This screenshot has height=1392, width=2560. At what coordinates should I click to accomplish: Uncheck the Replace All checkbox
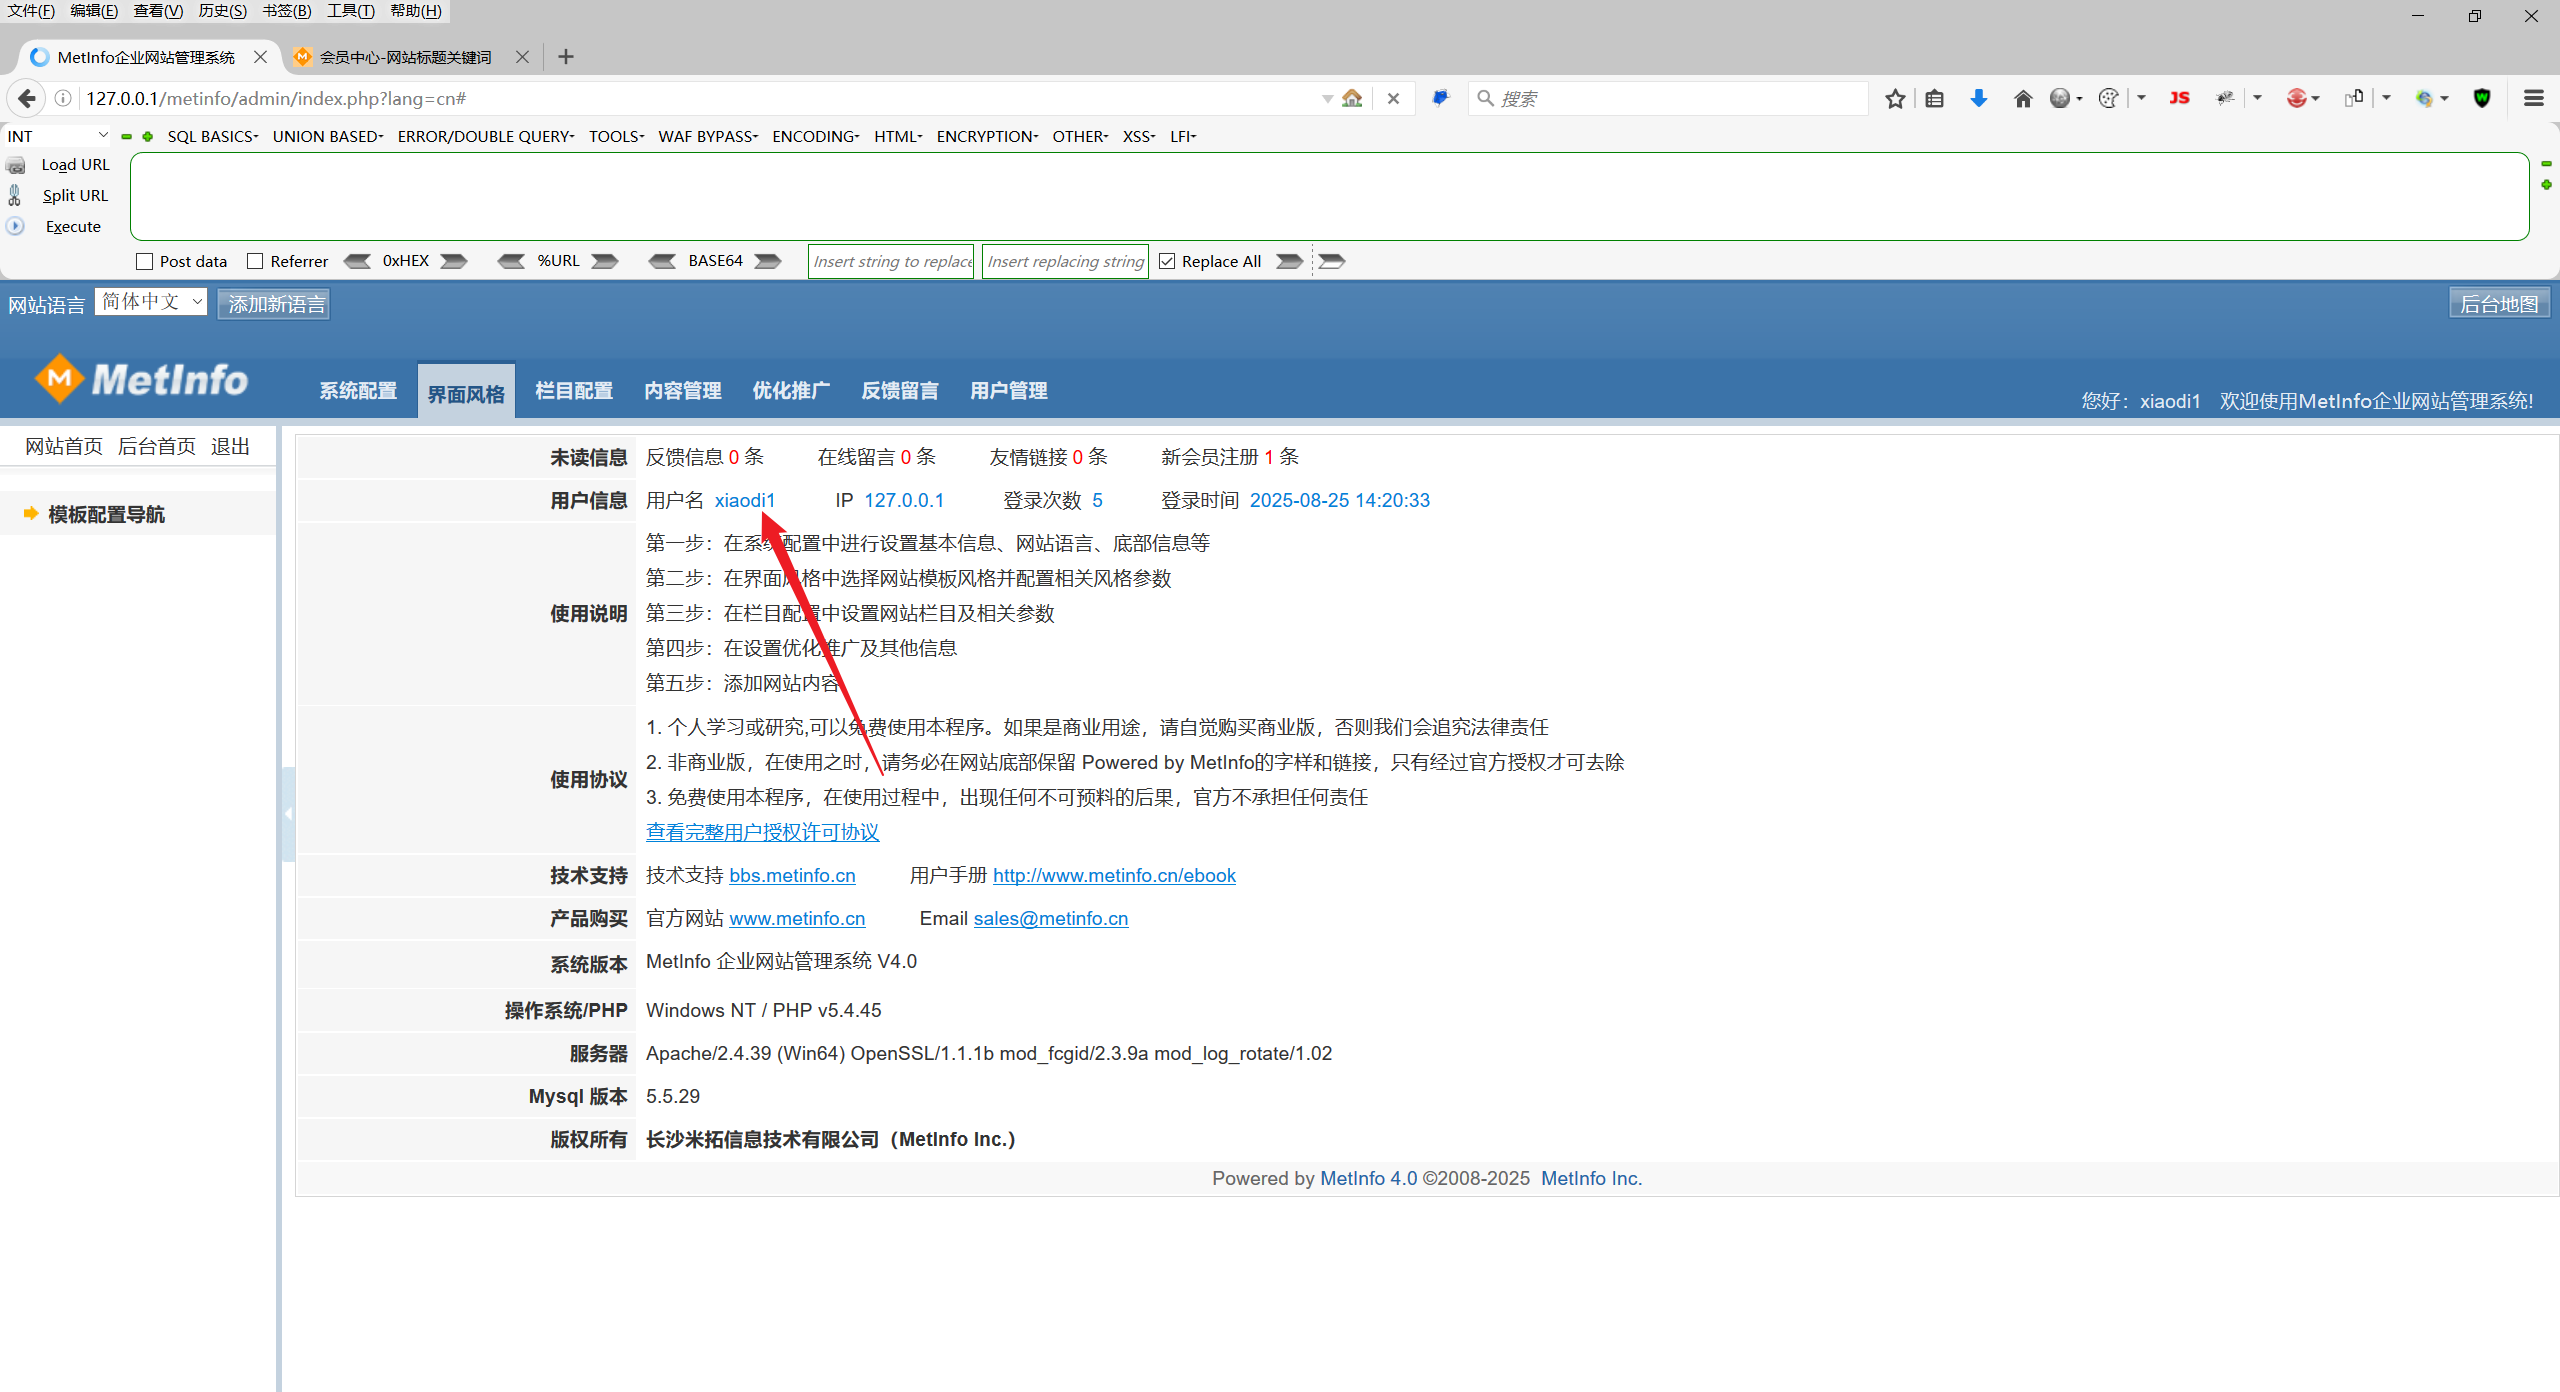click(1167, 261)
